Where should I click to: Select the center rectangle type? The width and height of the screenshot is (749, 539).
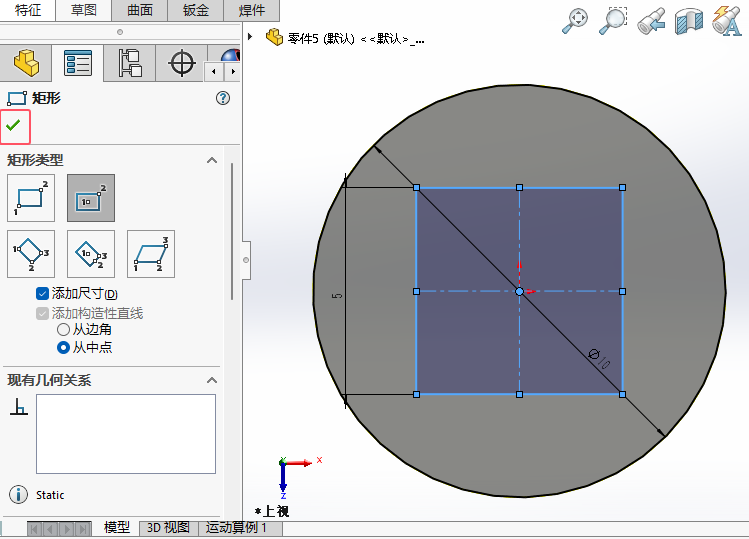pos(91,198)
